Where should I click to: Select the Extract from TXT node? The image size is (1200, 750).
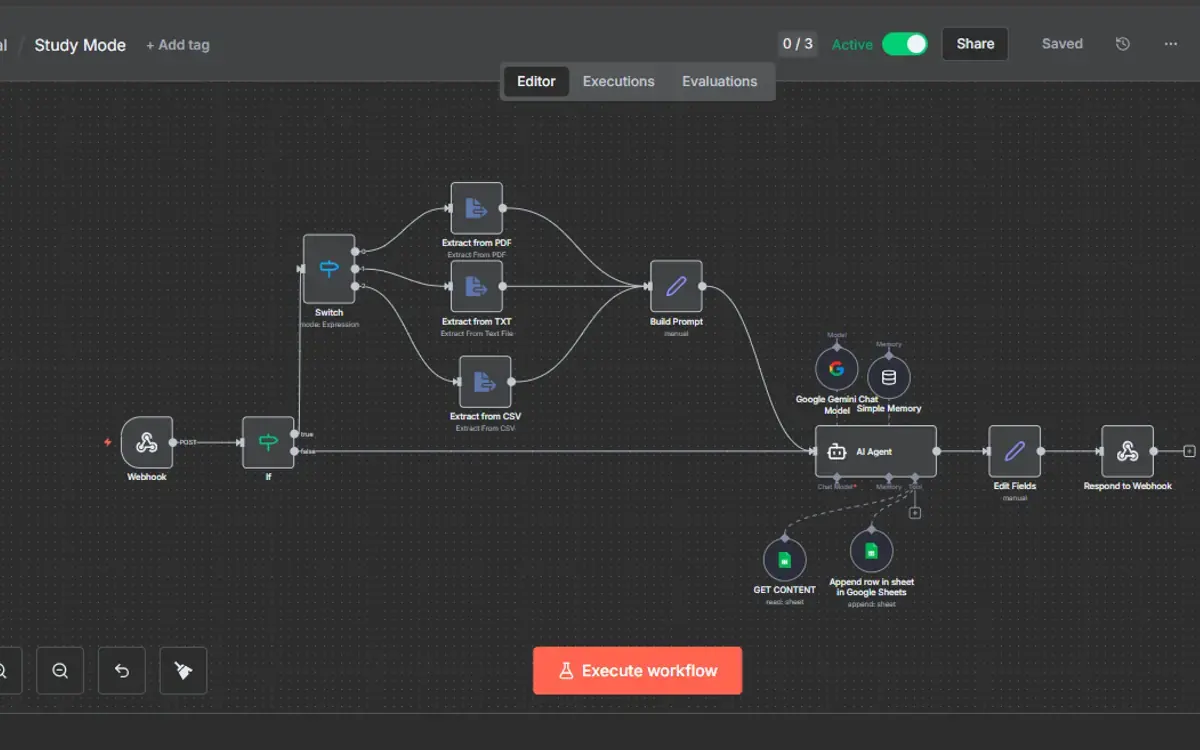pos(476,287)
